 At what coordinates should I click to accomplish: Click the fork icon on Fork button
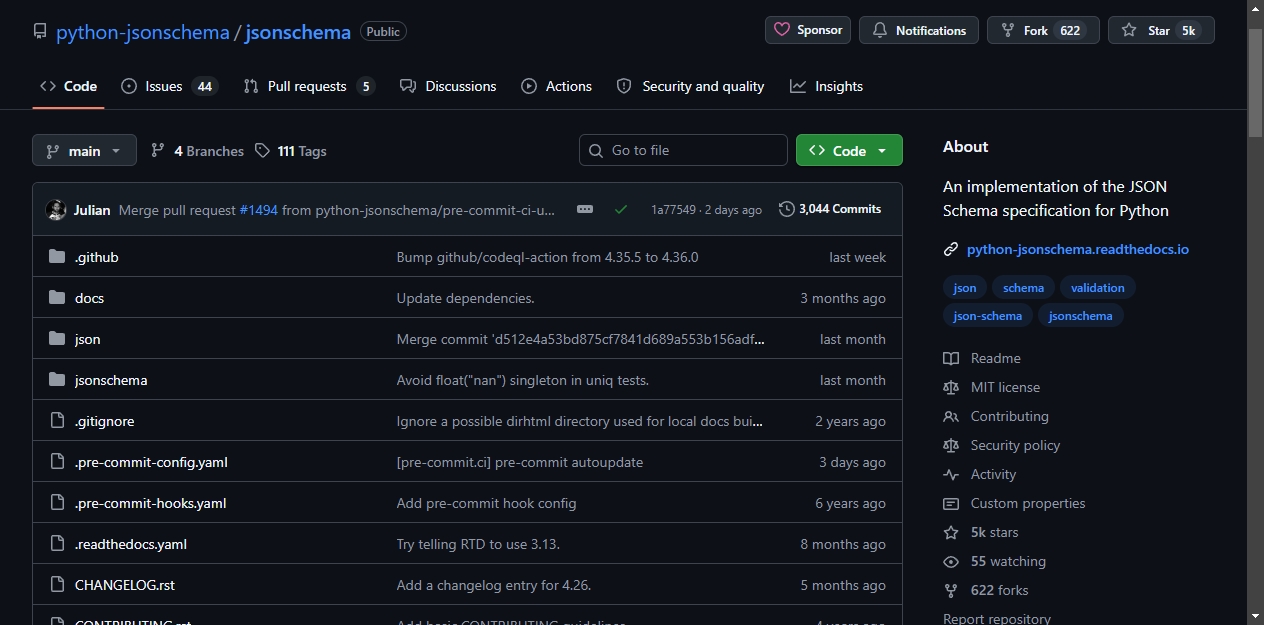[x=1008, y=30]
